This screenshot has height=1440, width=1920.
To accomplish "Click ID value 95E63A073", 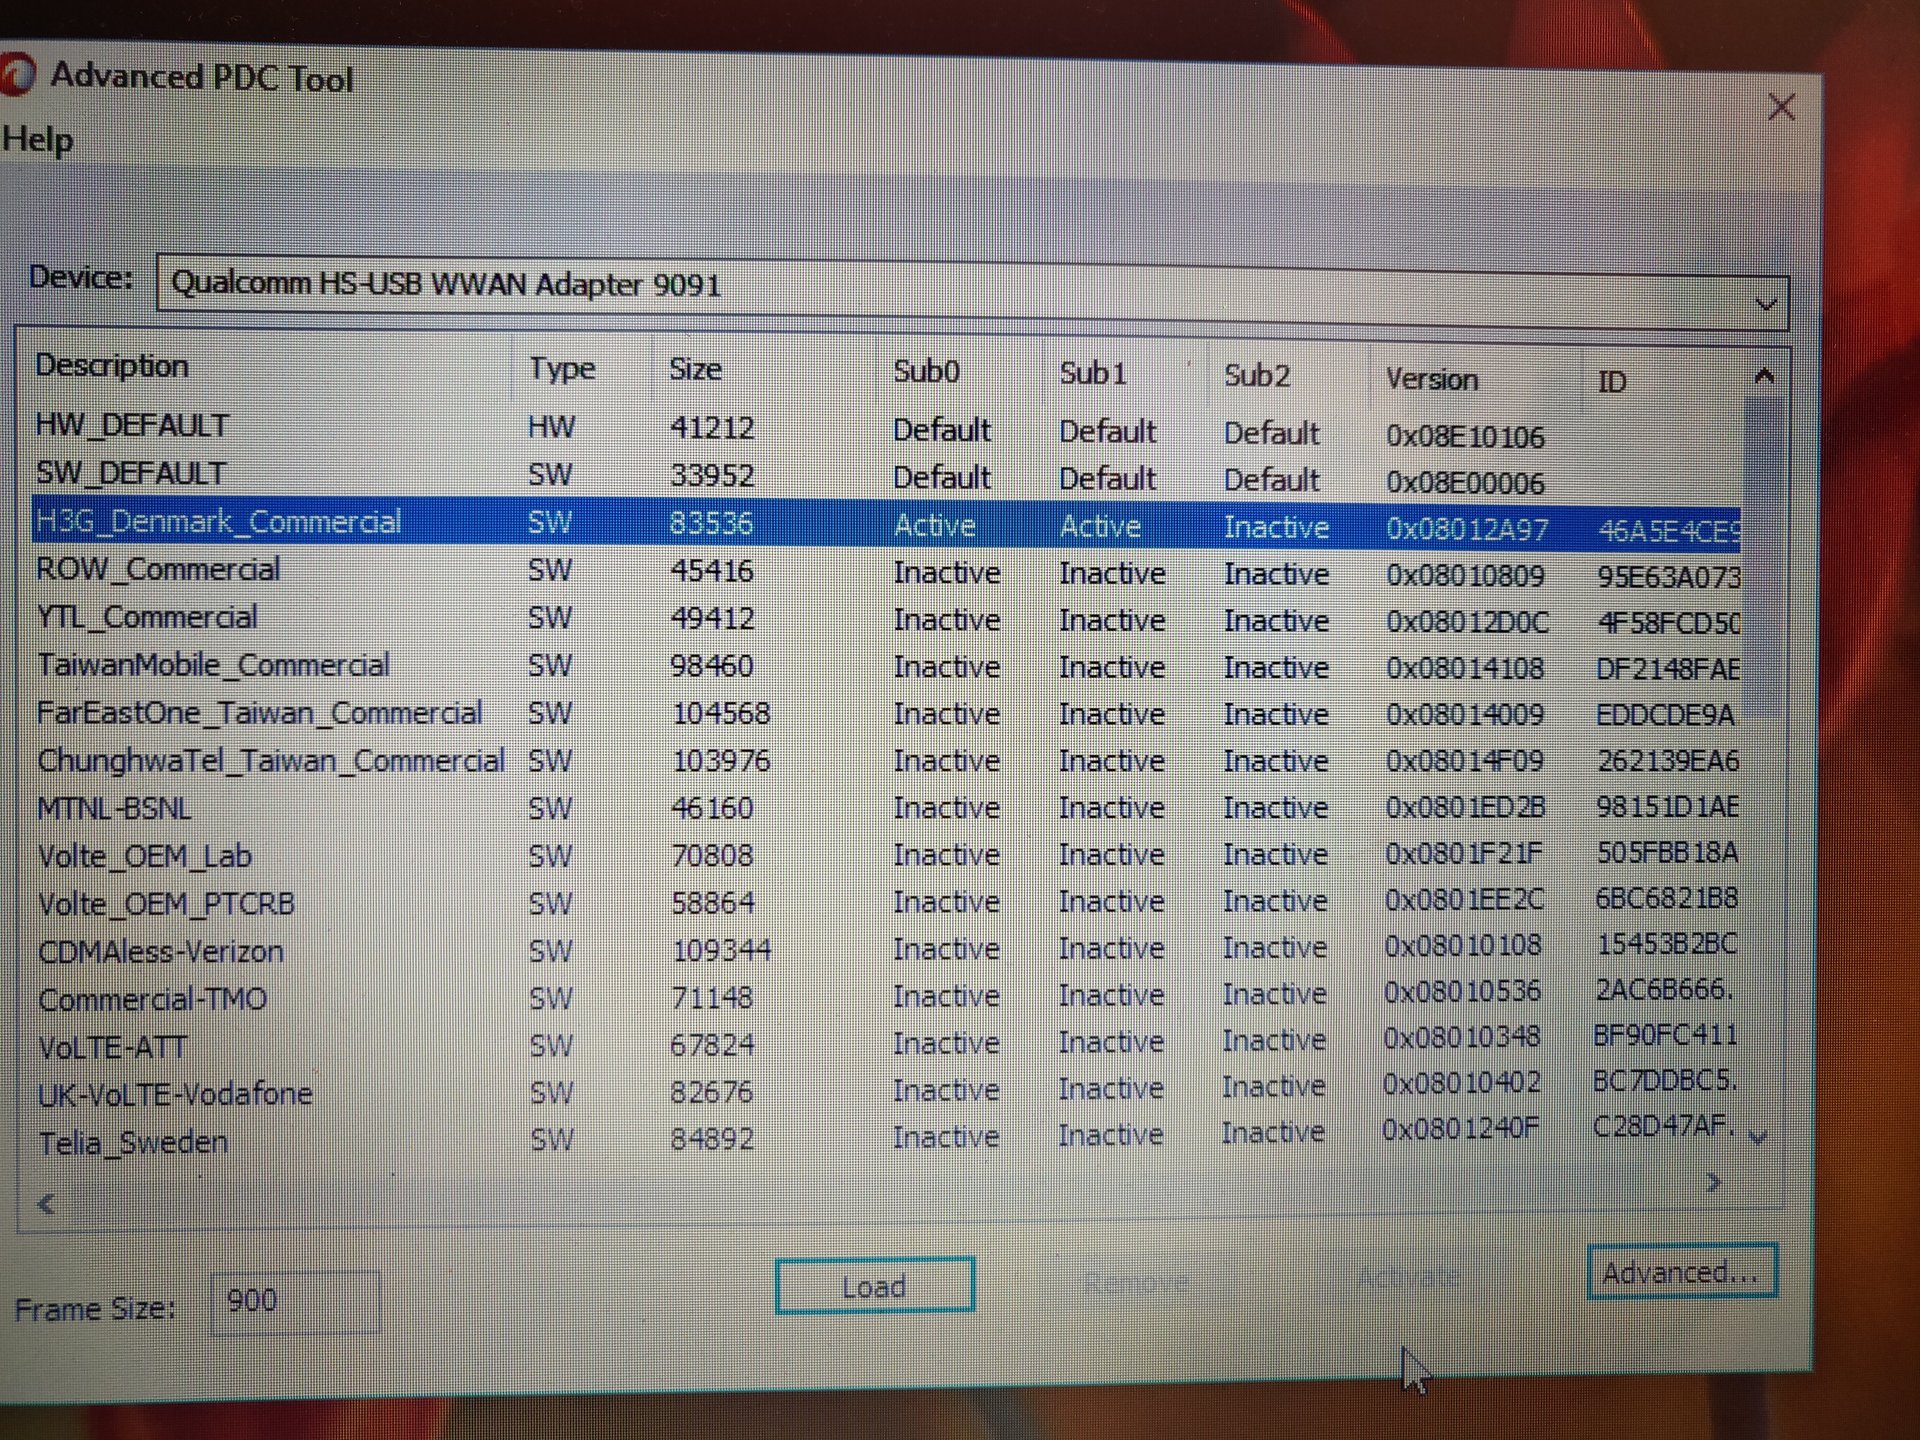I will coord(1668,577).
